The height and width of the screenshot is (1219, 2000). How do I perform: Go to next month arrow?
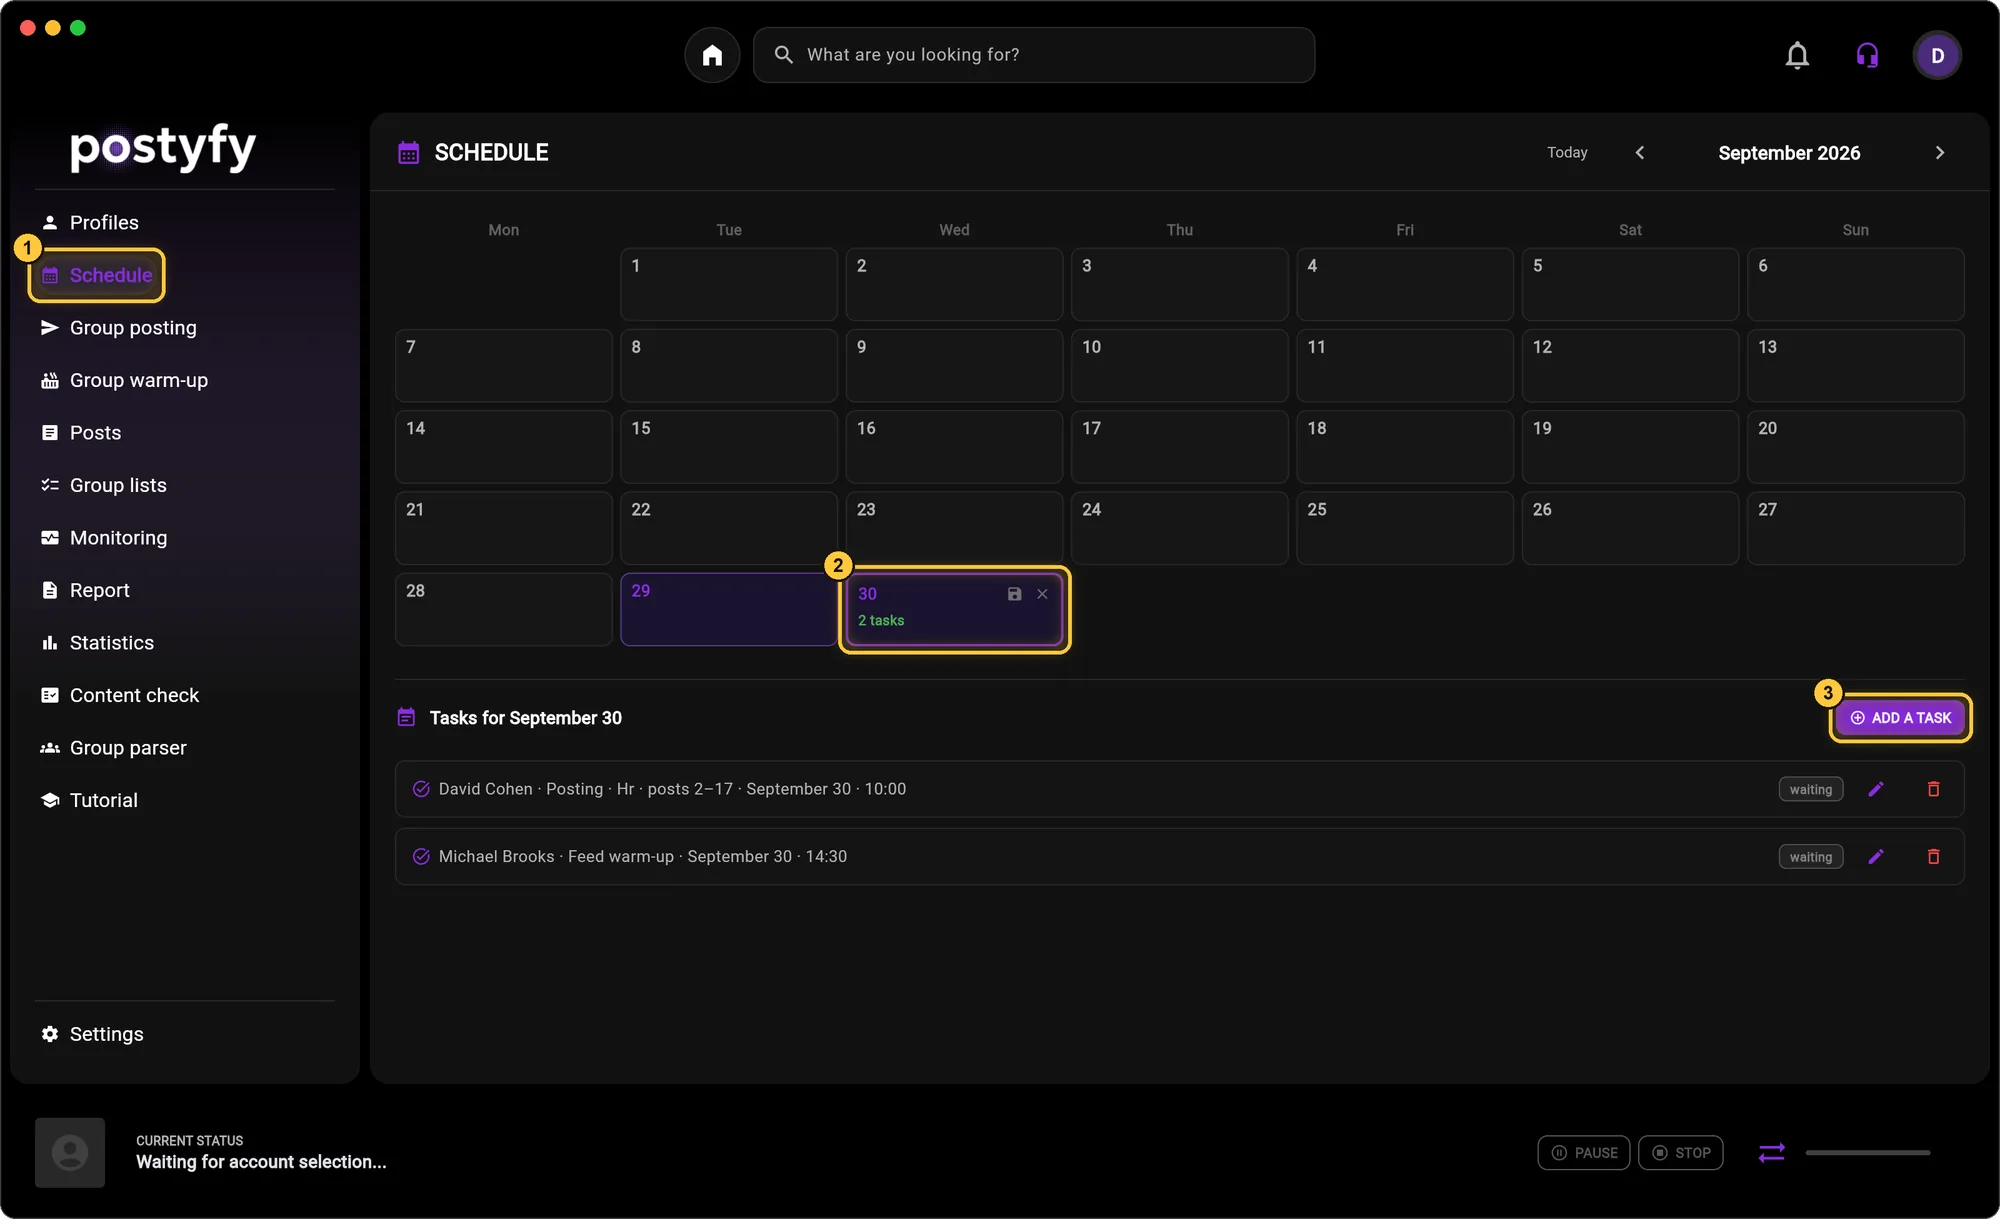pyautogui.click(x=1940, y=153)
